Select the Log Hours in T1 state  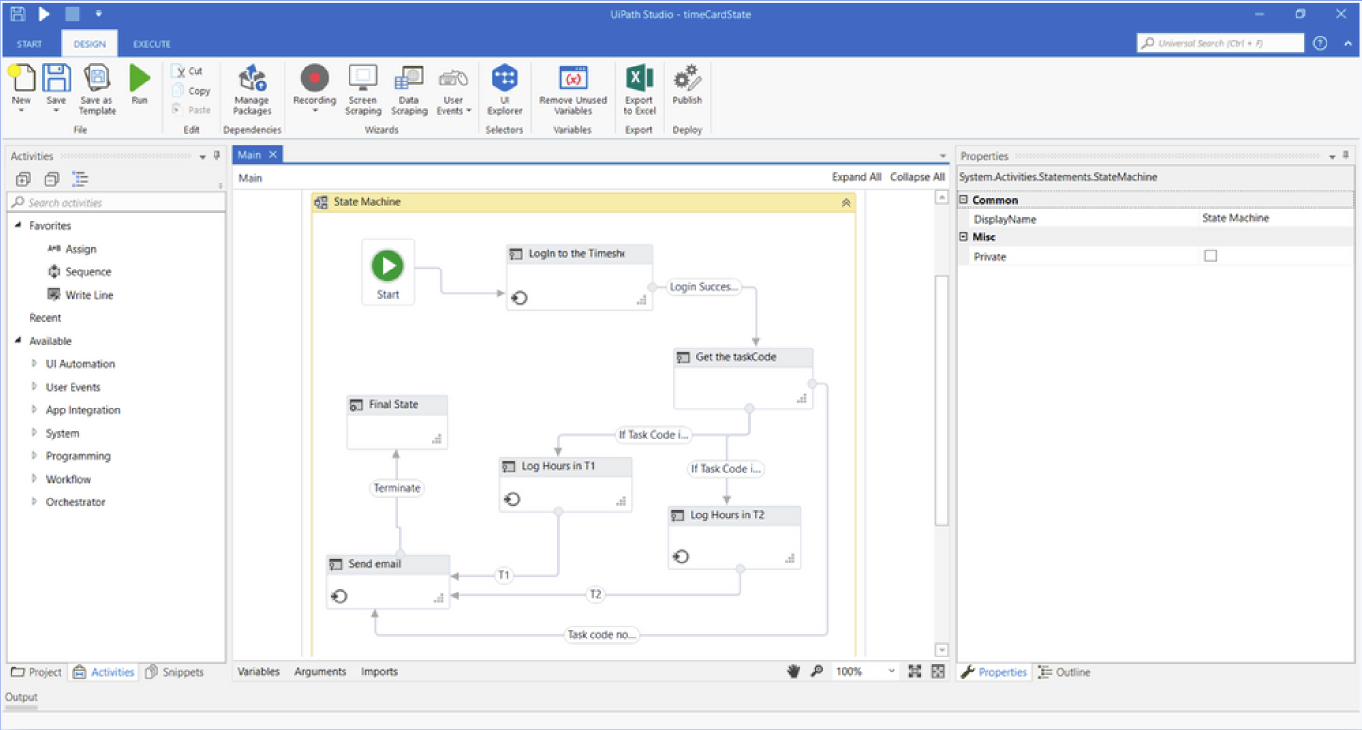565,484
